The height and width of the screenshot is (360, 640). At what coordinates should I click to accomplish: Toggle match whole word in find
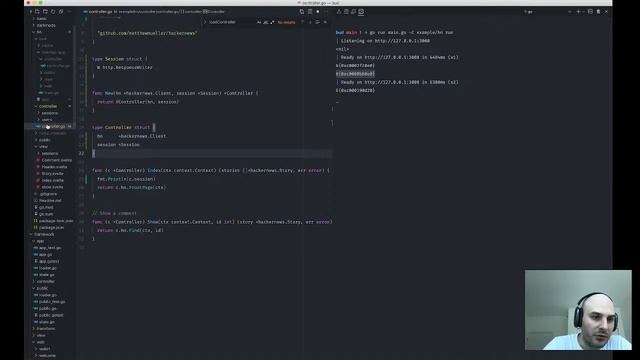tap(266, 22)
